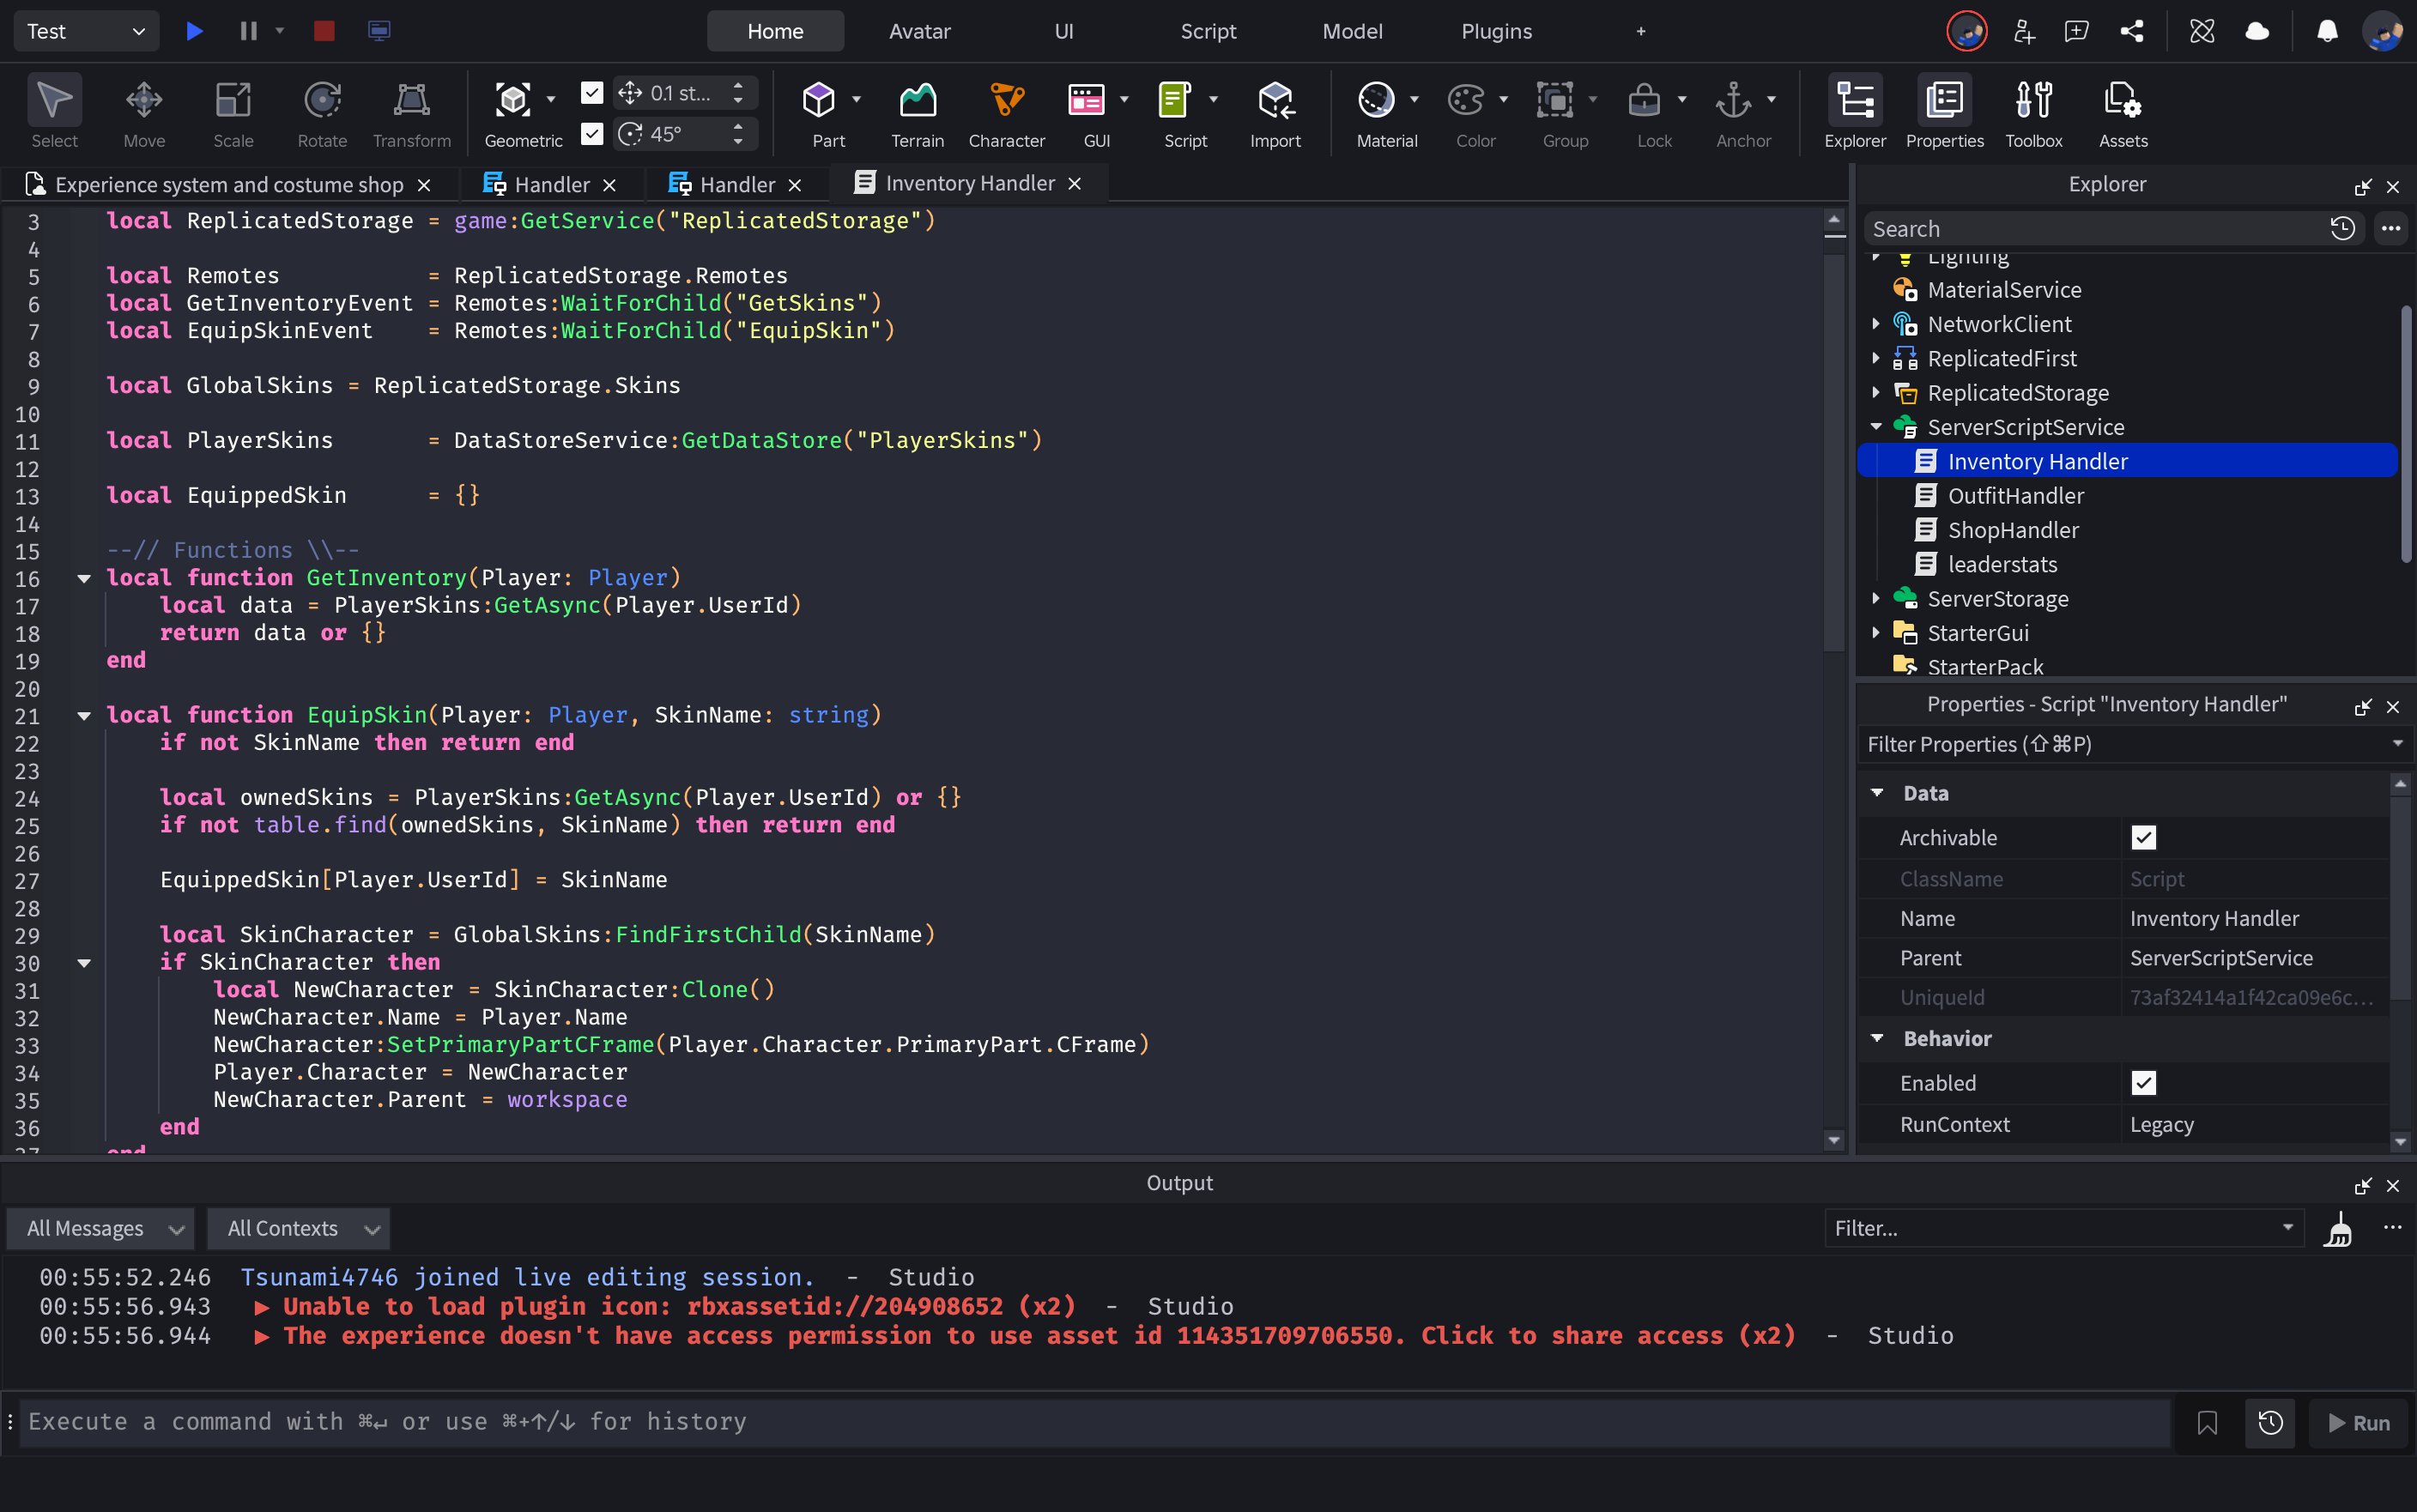Switch to the UI ribbon tab
The height and width of the screenshot is (1512, 2417).
1064,31
